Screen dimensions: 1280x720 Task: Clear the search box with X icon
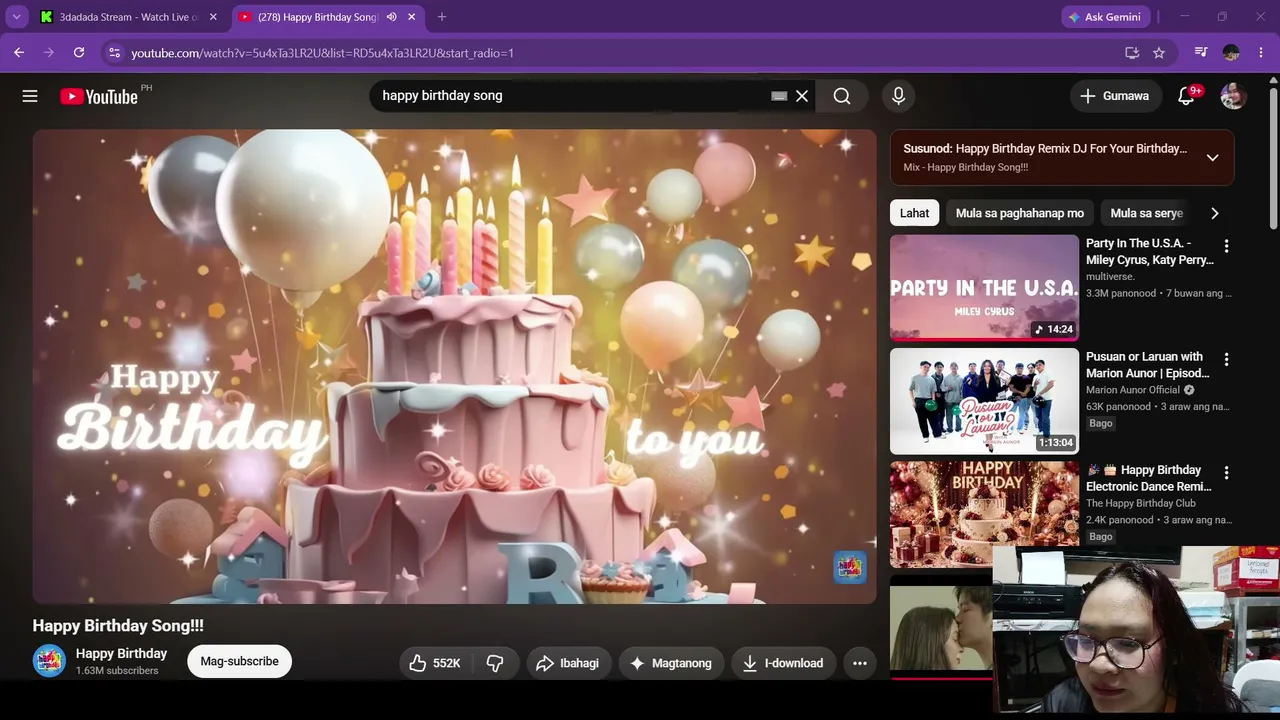tap(802, 96)
